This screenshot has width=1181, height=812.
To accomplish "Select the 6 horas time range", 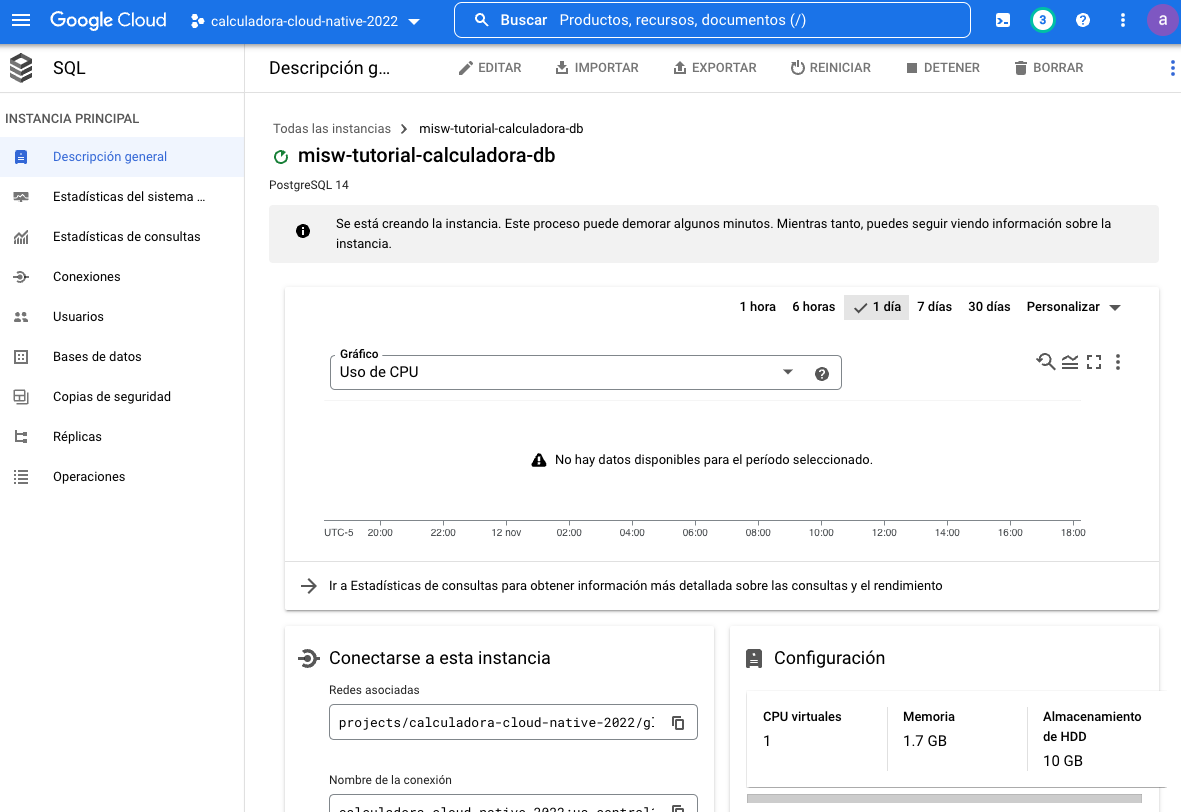I will point(813,307).
